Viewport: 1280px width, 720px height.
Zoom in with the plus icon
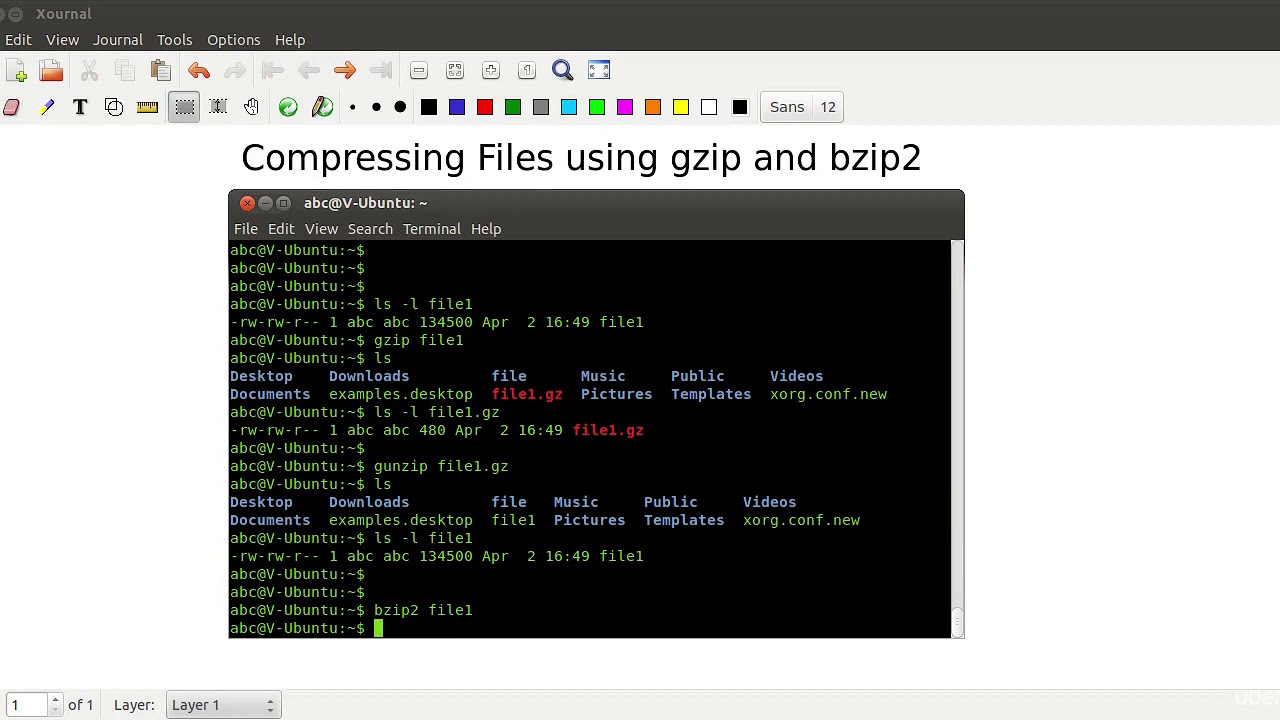(x=491, y=70)
